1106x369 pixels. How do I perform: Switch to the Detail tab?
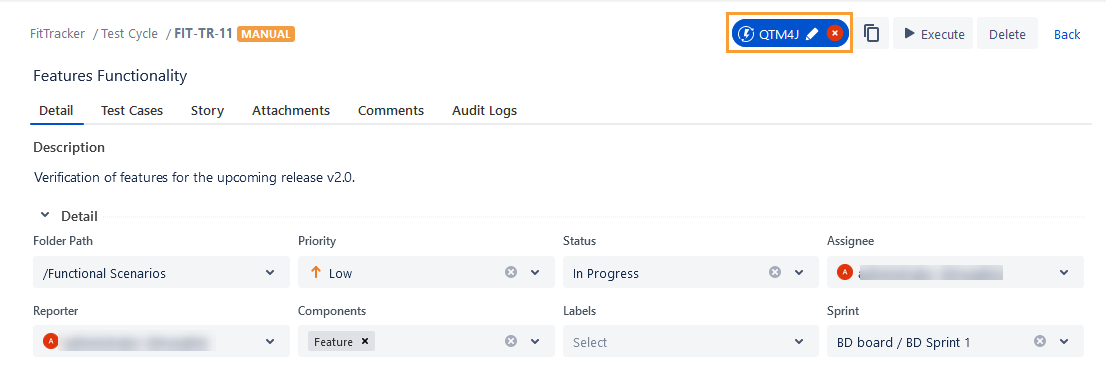pos(56,110)
